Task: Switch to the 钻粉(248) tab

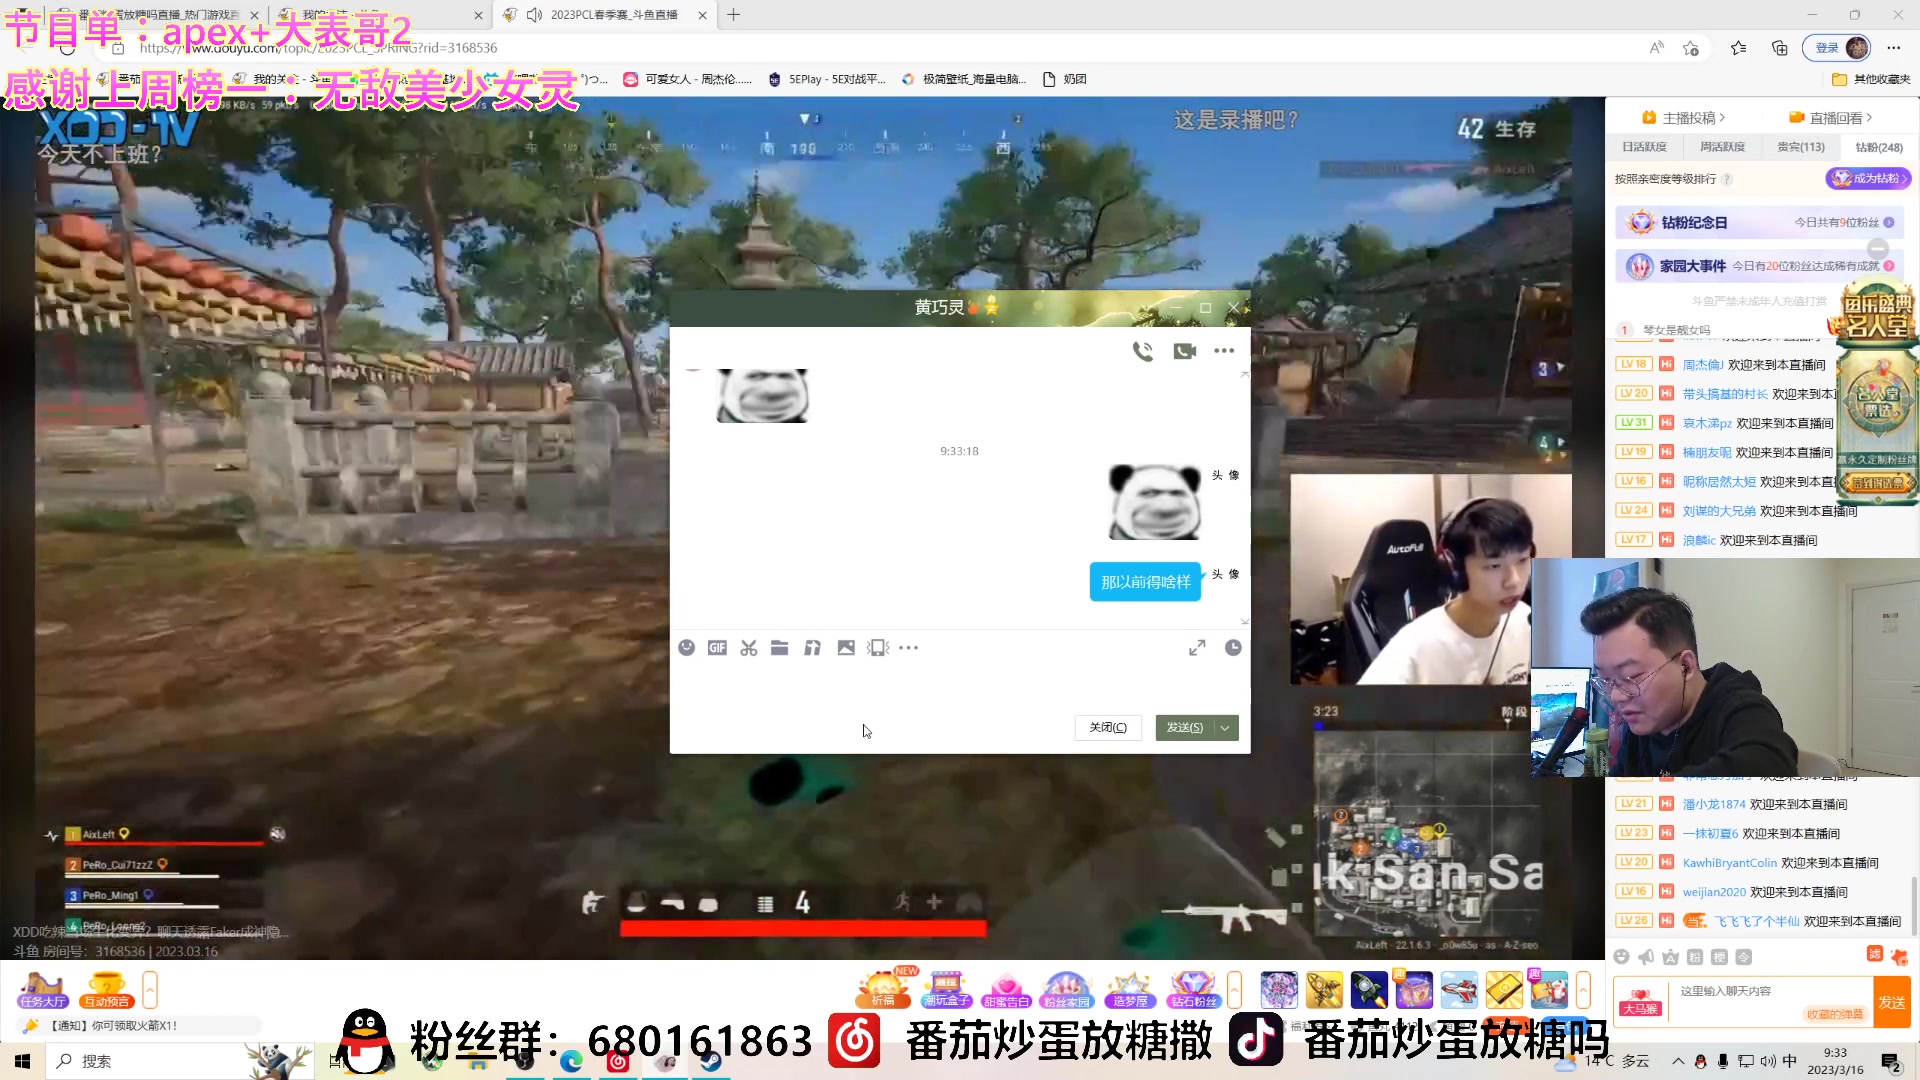Action: point(1879,147)
